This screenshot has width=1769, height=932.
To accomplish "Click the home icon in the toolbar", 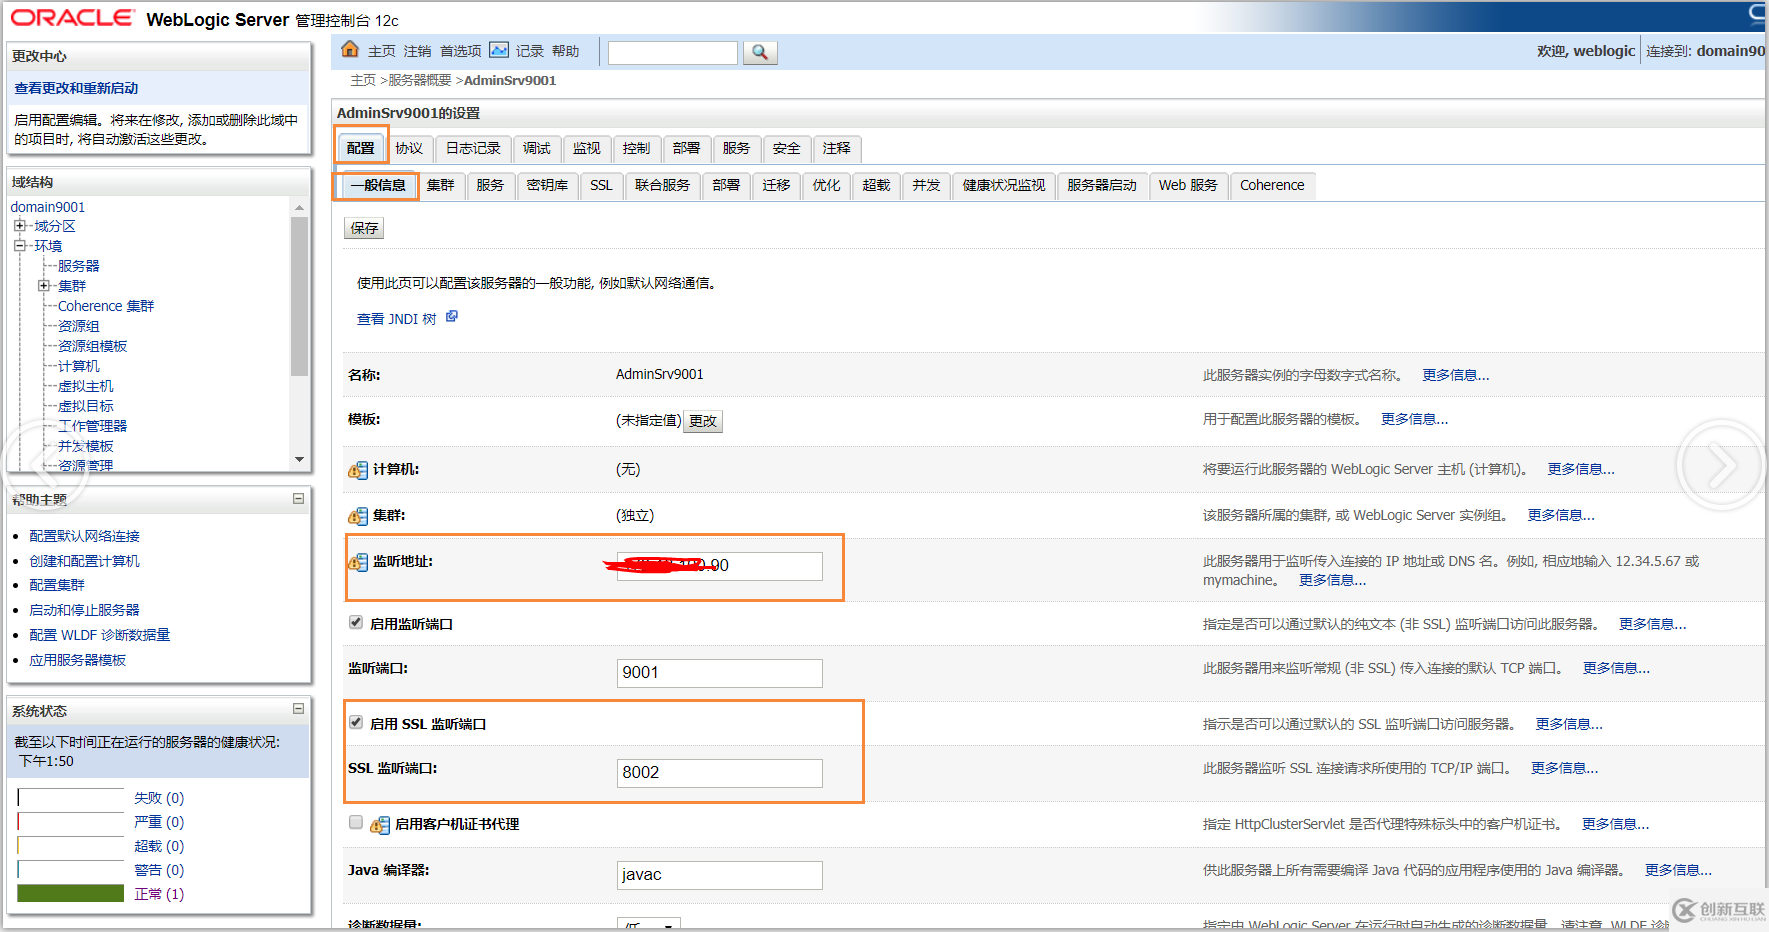I will [x=350, y=49].
